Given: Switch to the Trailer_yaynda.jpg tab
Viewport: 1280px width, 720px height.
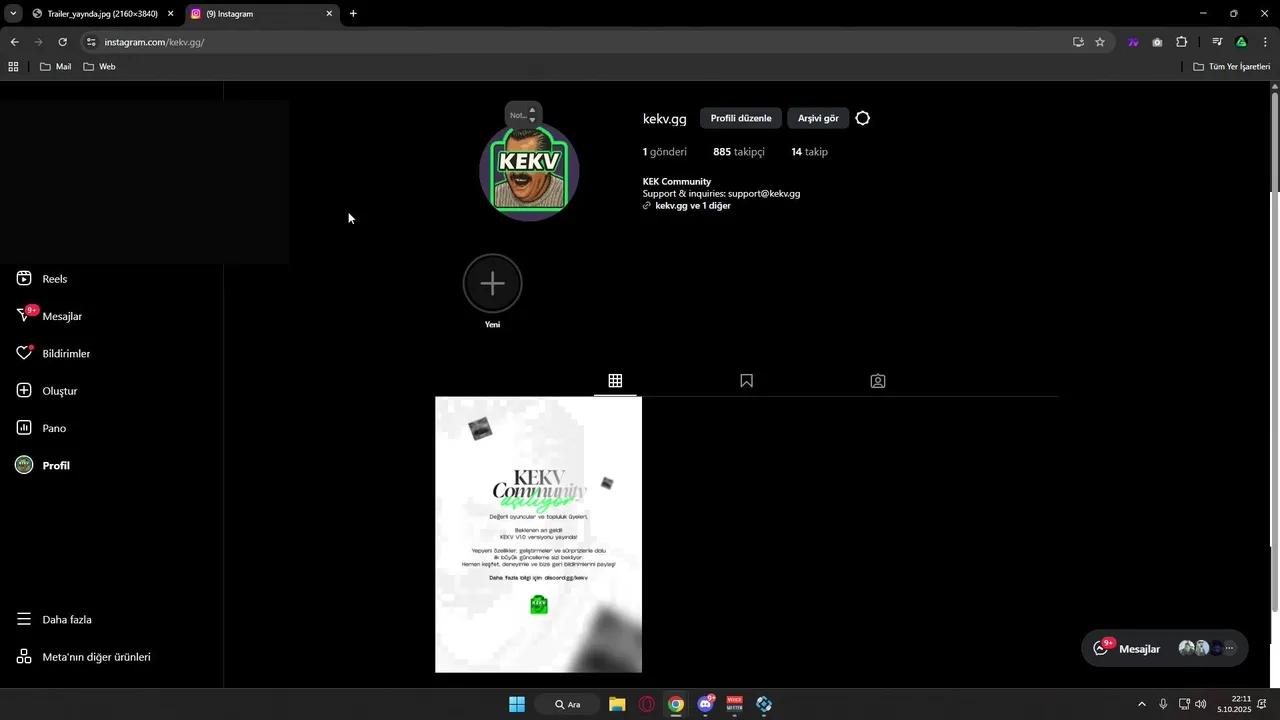Looking at the screenshot, I should [101, 14].
